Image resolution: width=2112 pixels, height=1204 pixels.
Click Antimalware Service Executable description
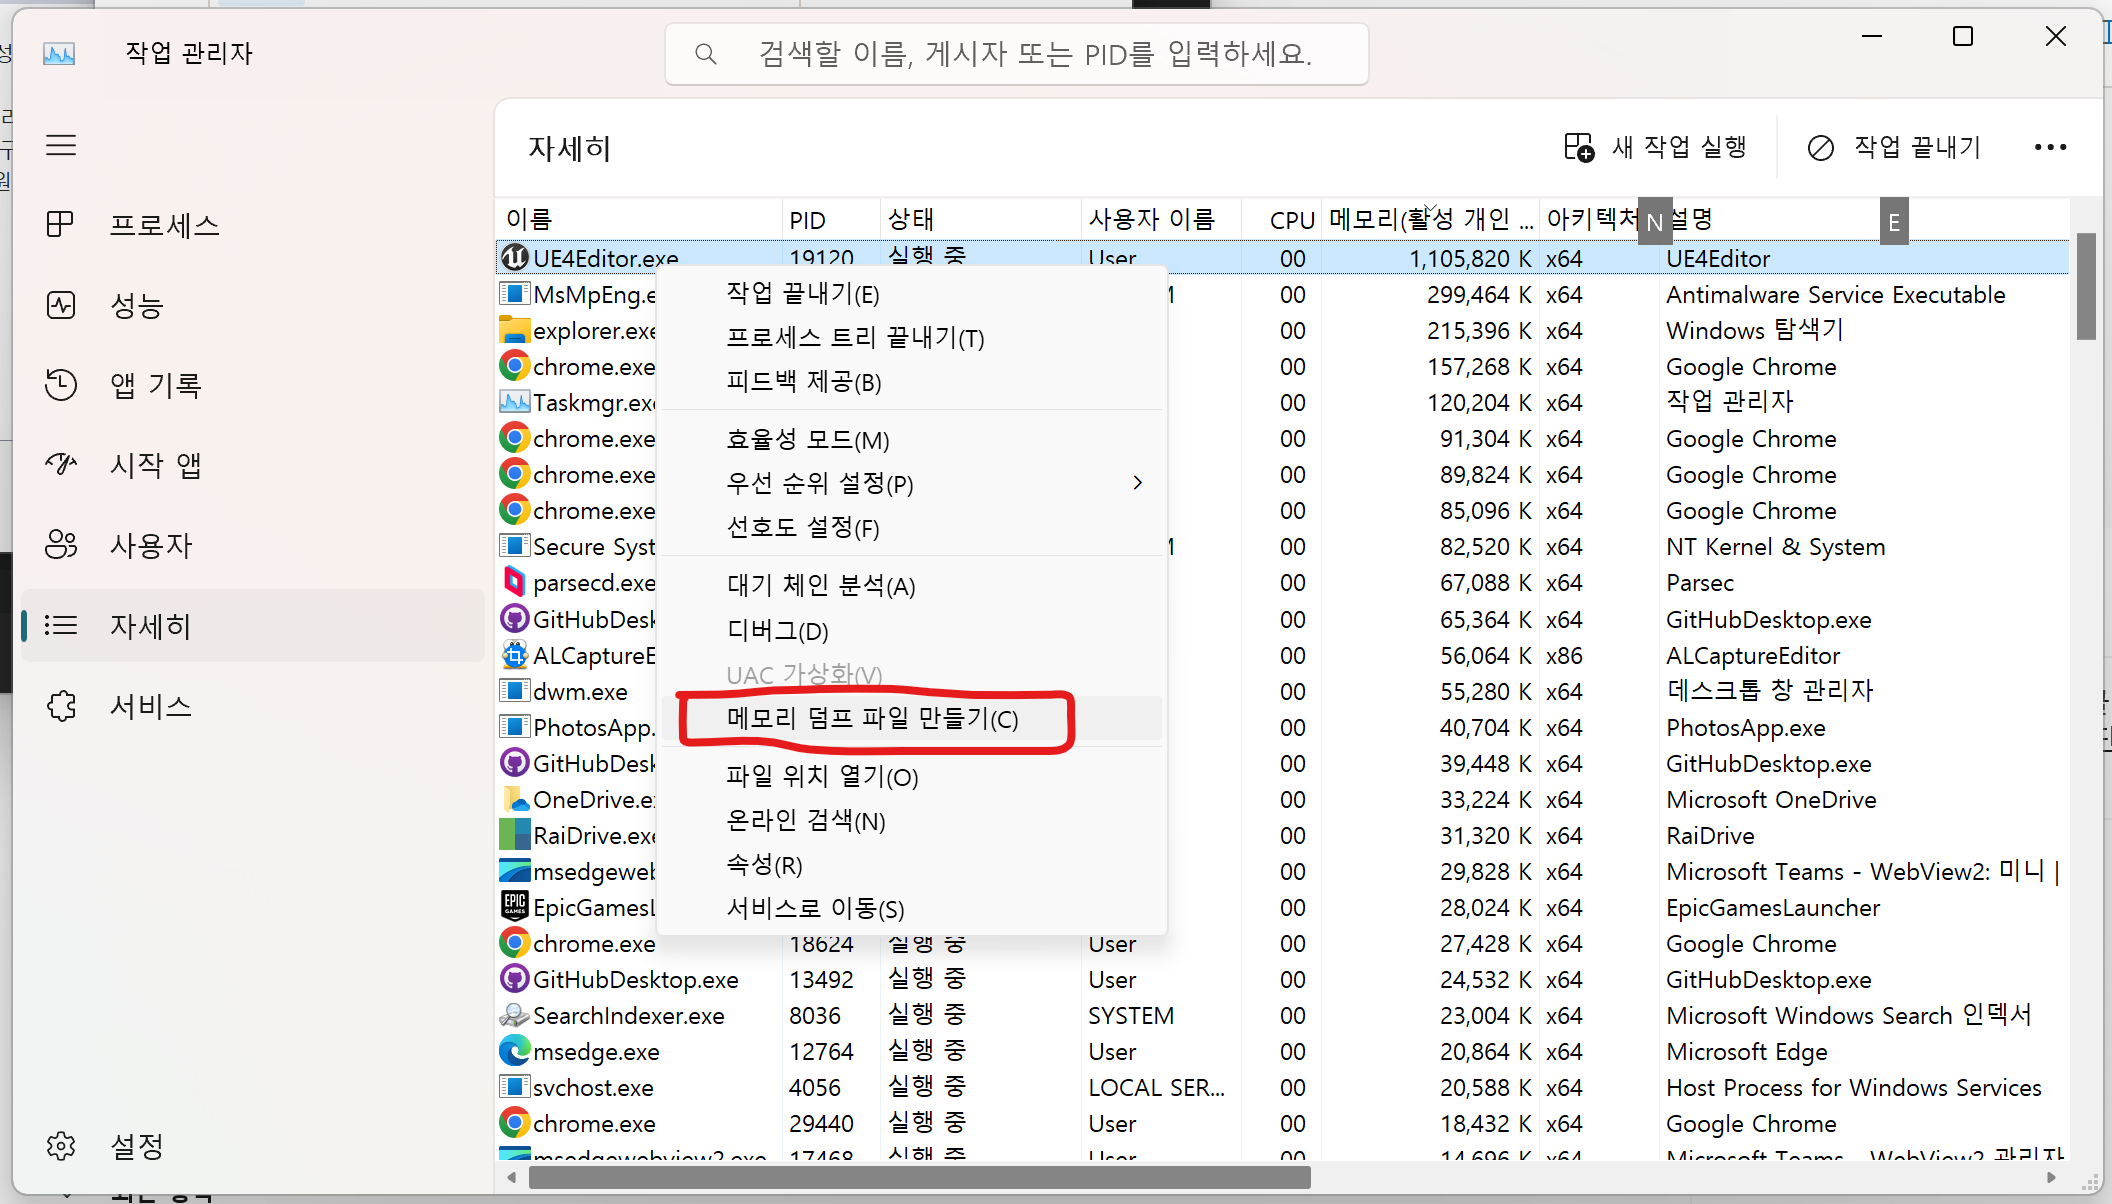click(1835, 295)
